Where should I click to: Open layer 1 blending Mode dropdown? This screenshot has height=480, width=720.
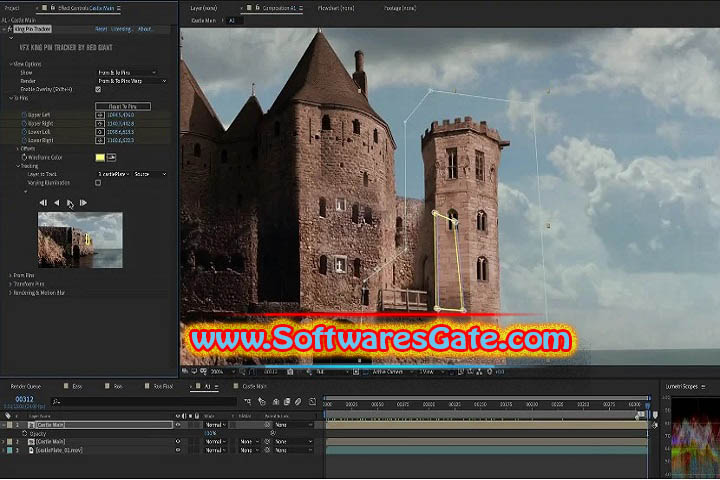pos(215,425)
